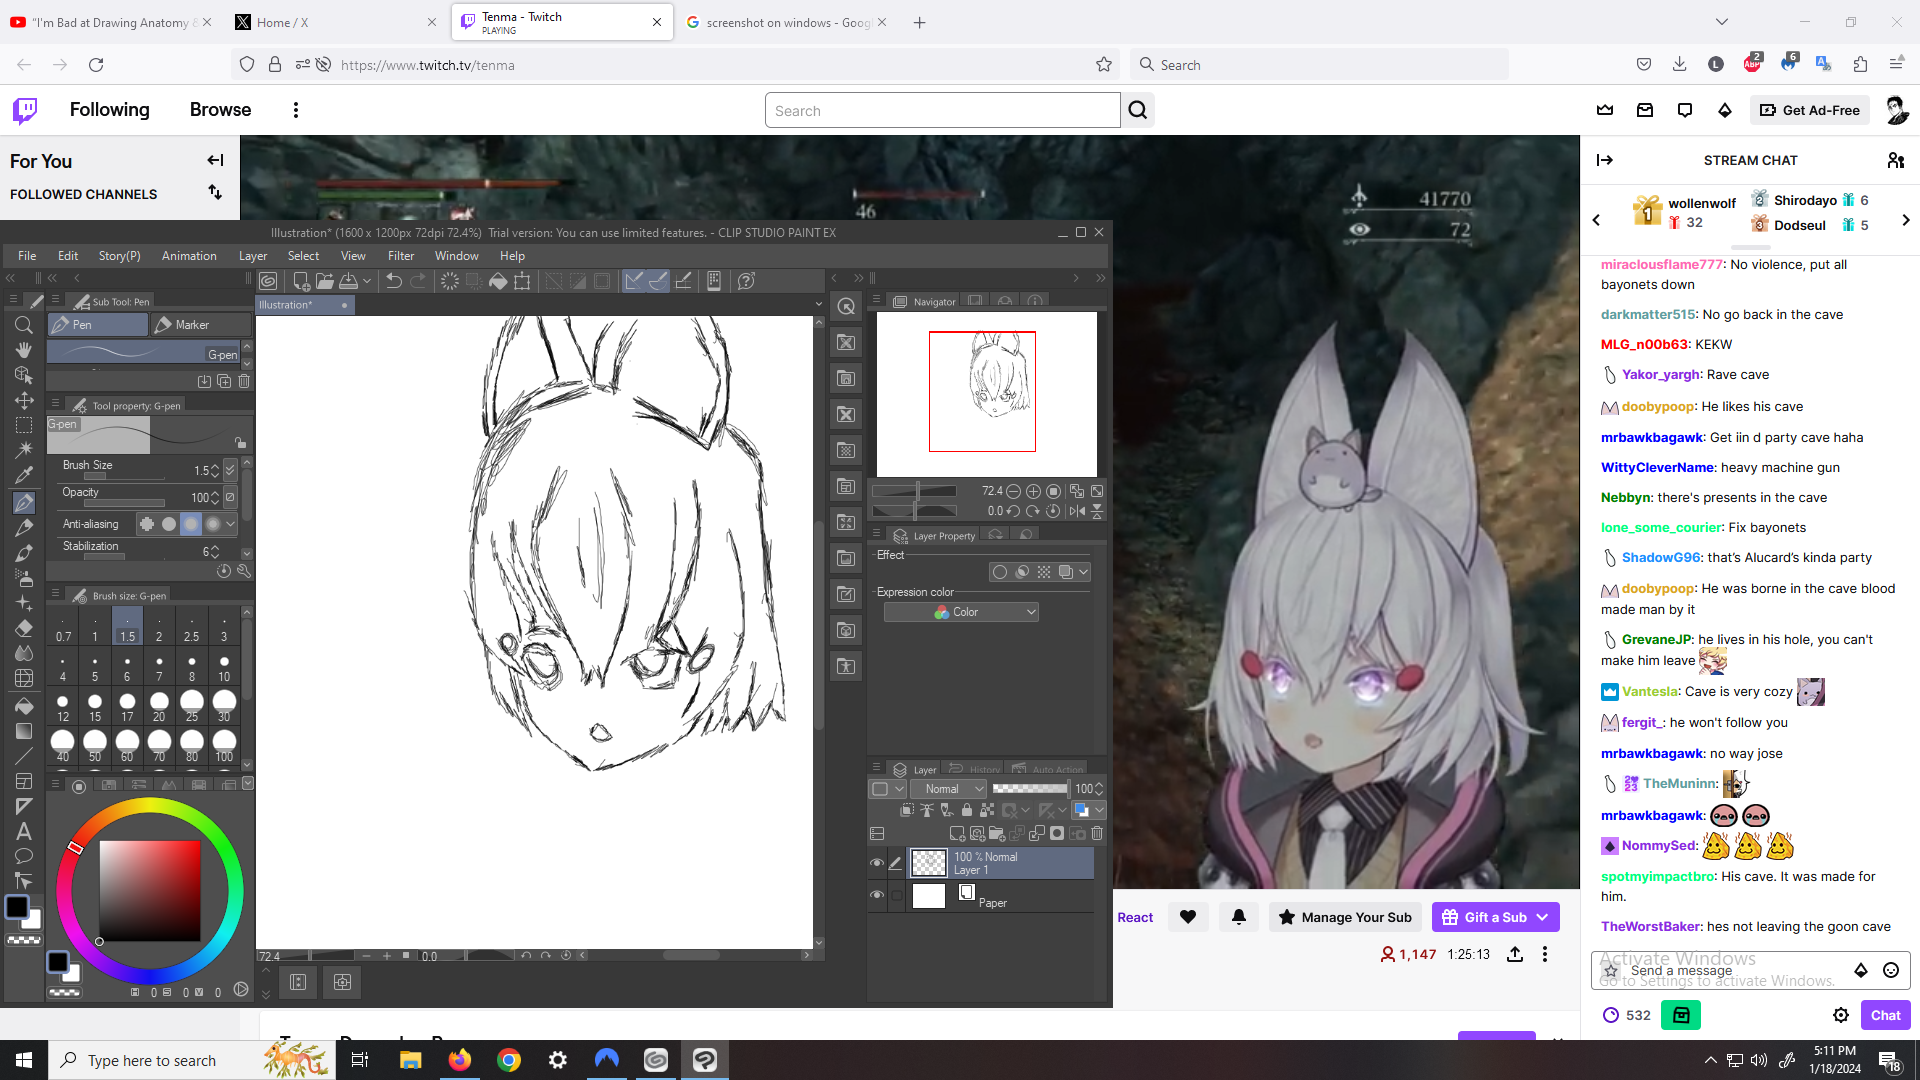Open Twitch chat settings gear icon
Screen dimensions: 1920x1080
(1841, 1015)
